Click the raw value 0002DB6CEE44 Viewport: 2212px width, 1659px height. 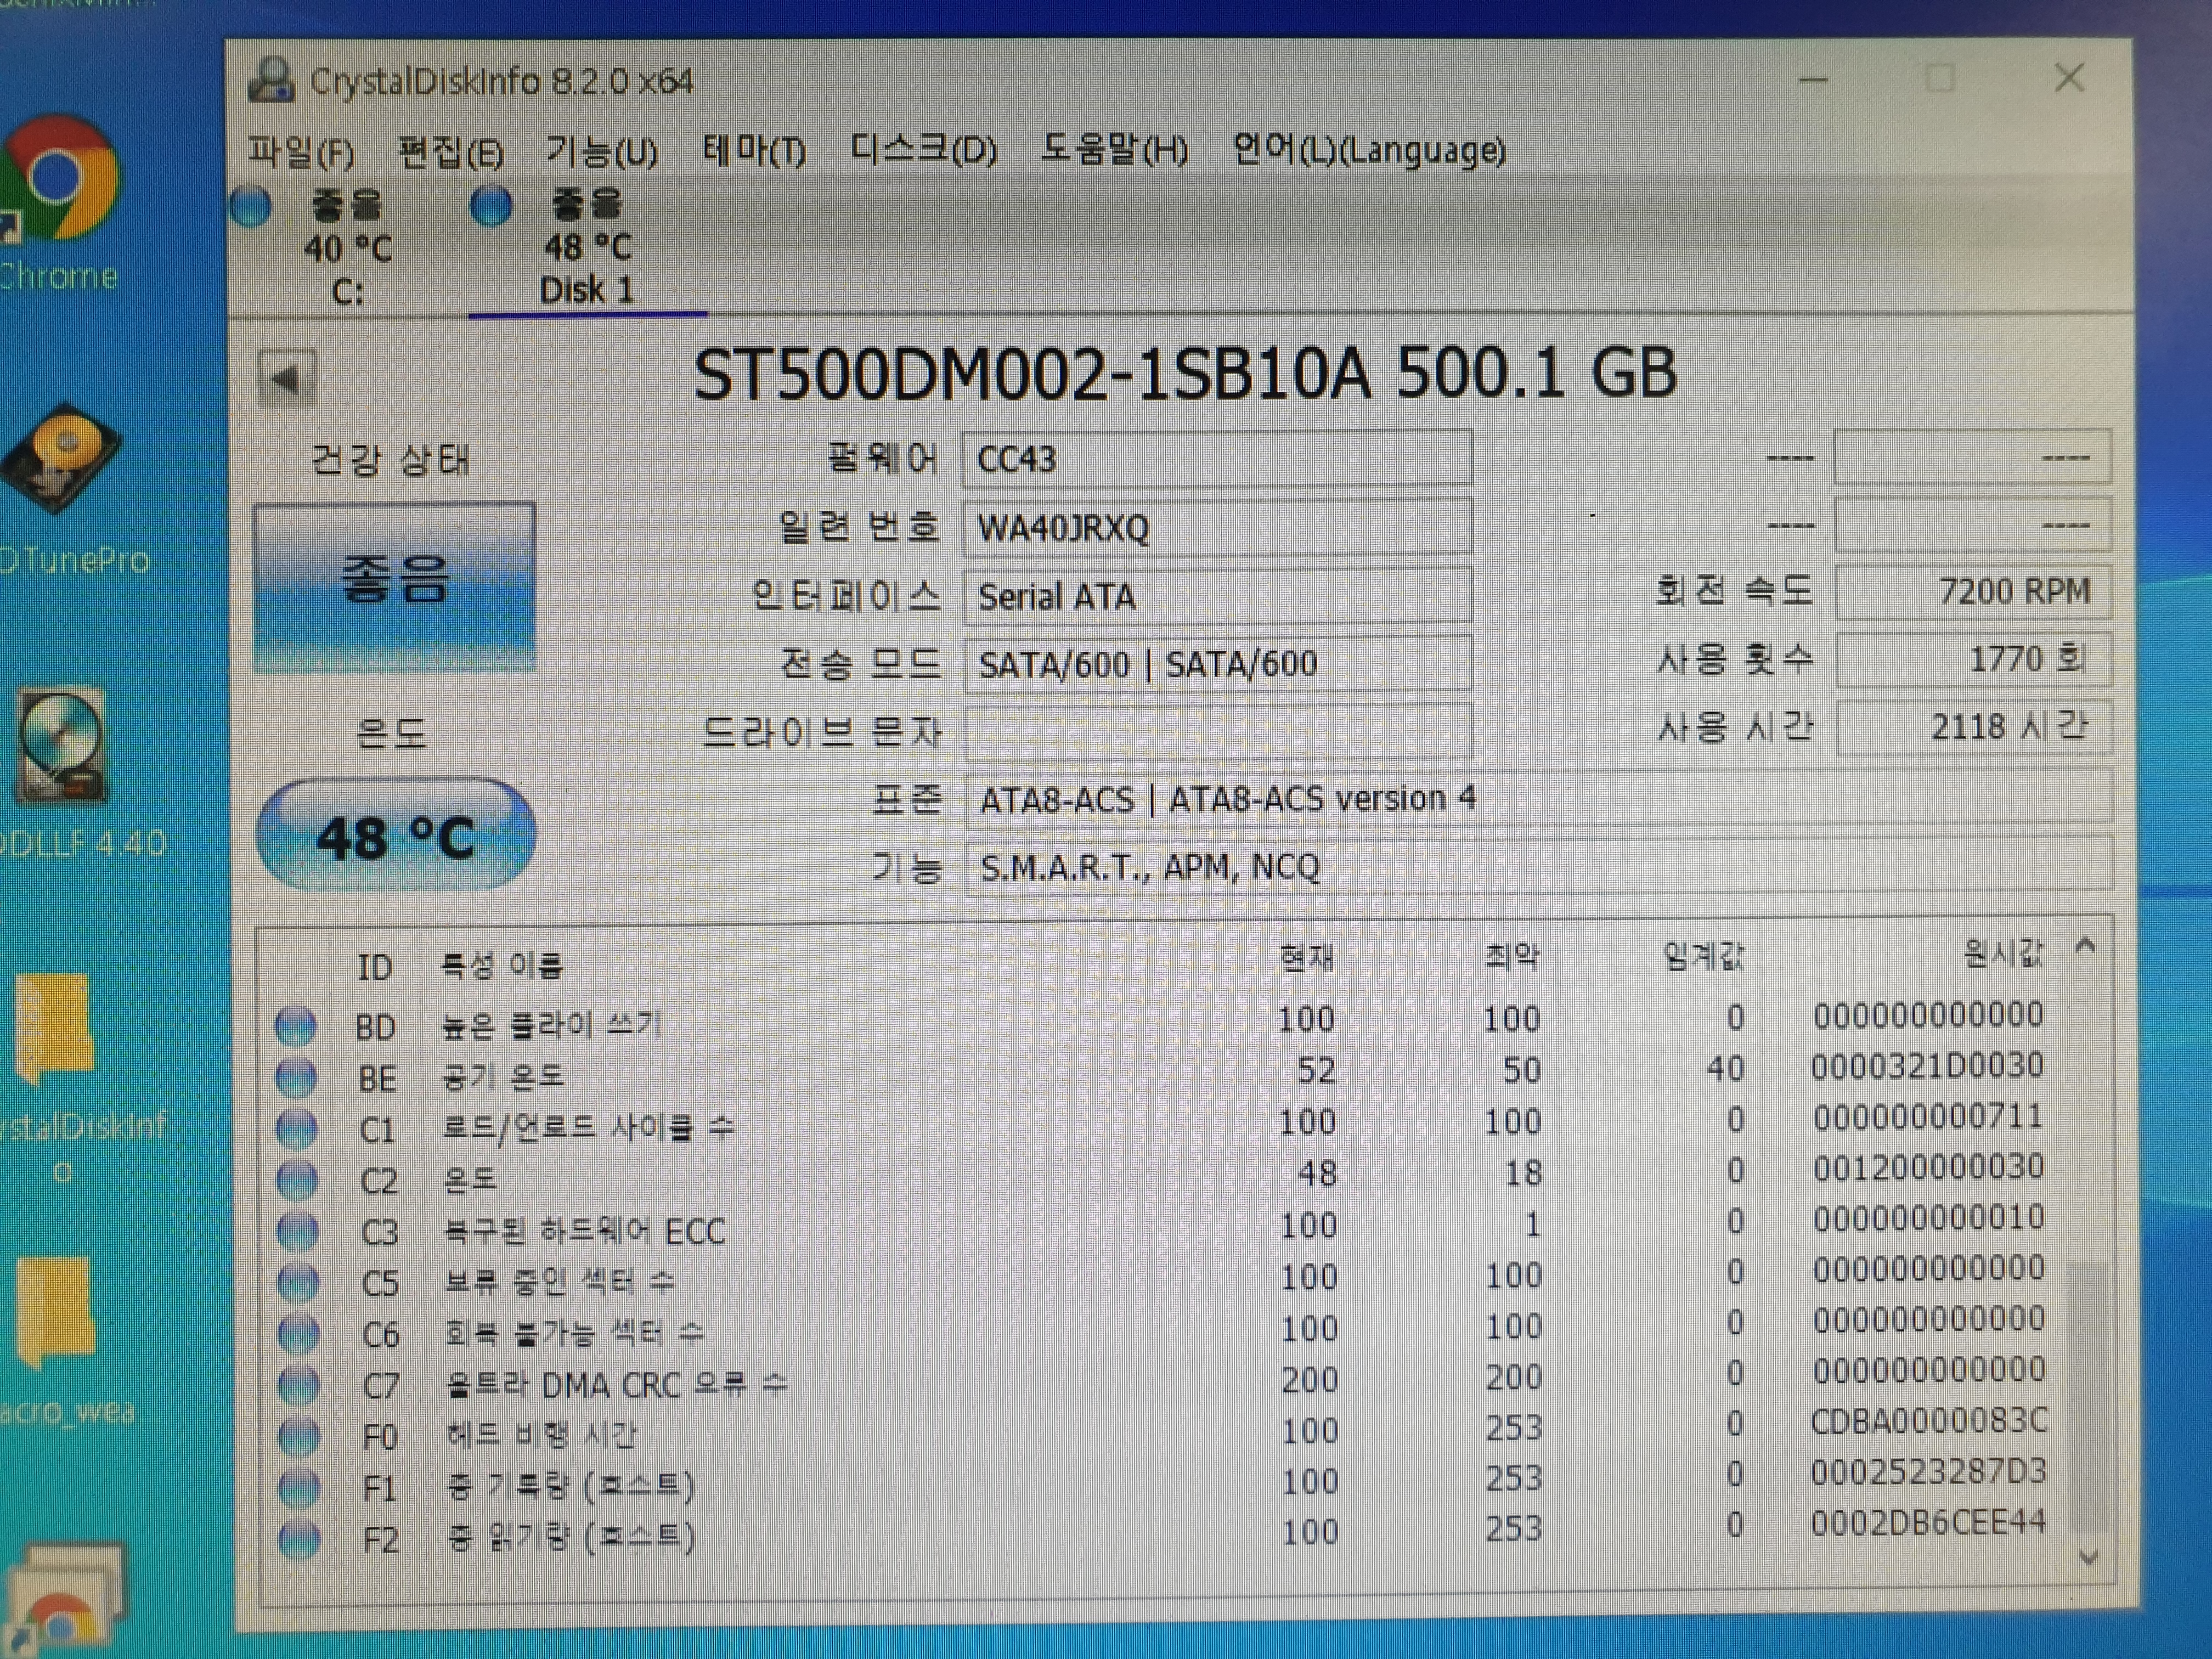coord(1929,1522)
